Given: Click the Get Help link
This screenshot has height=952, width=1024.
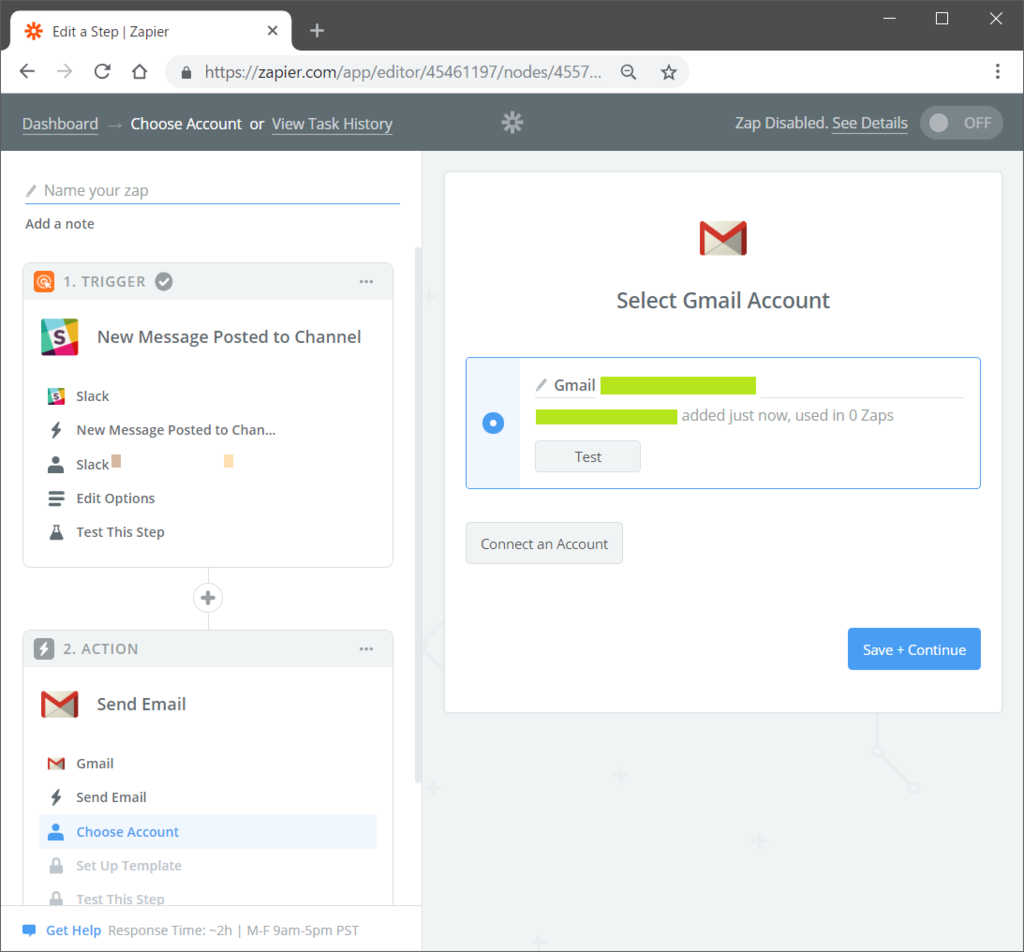Looking at the screenshot, I should [73, 930].
